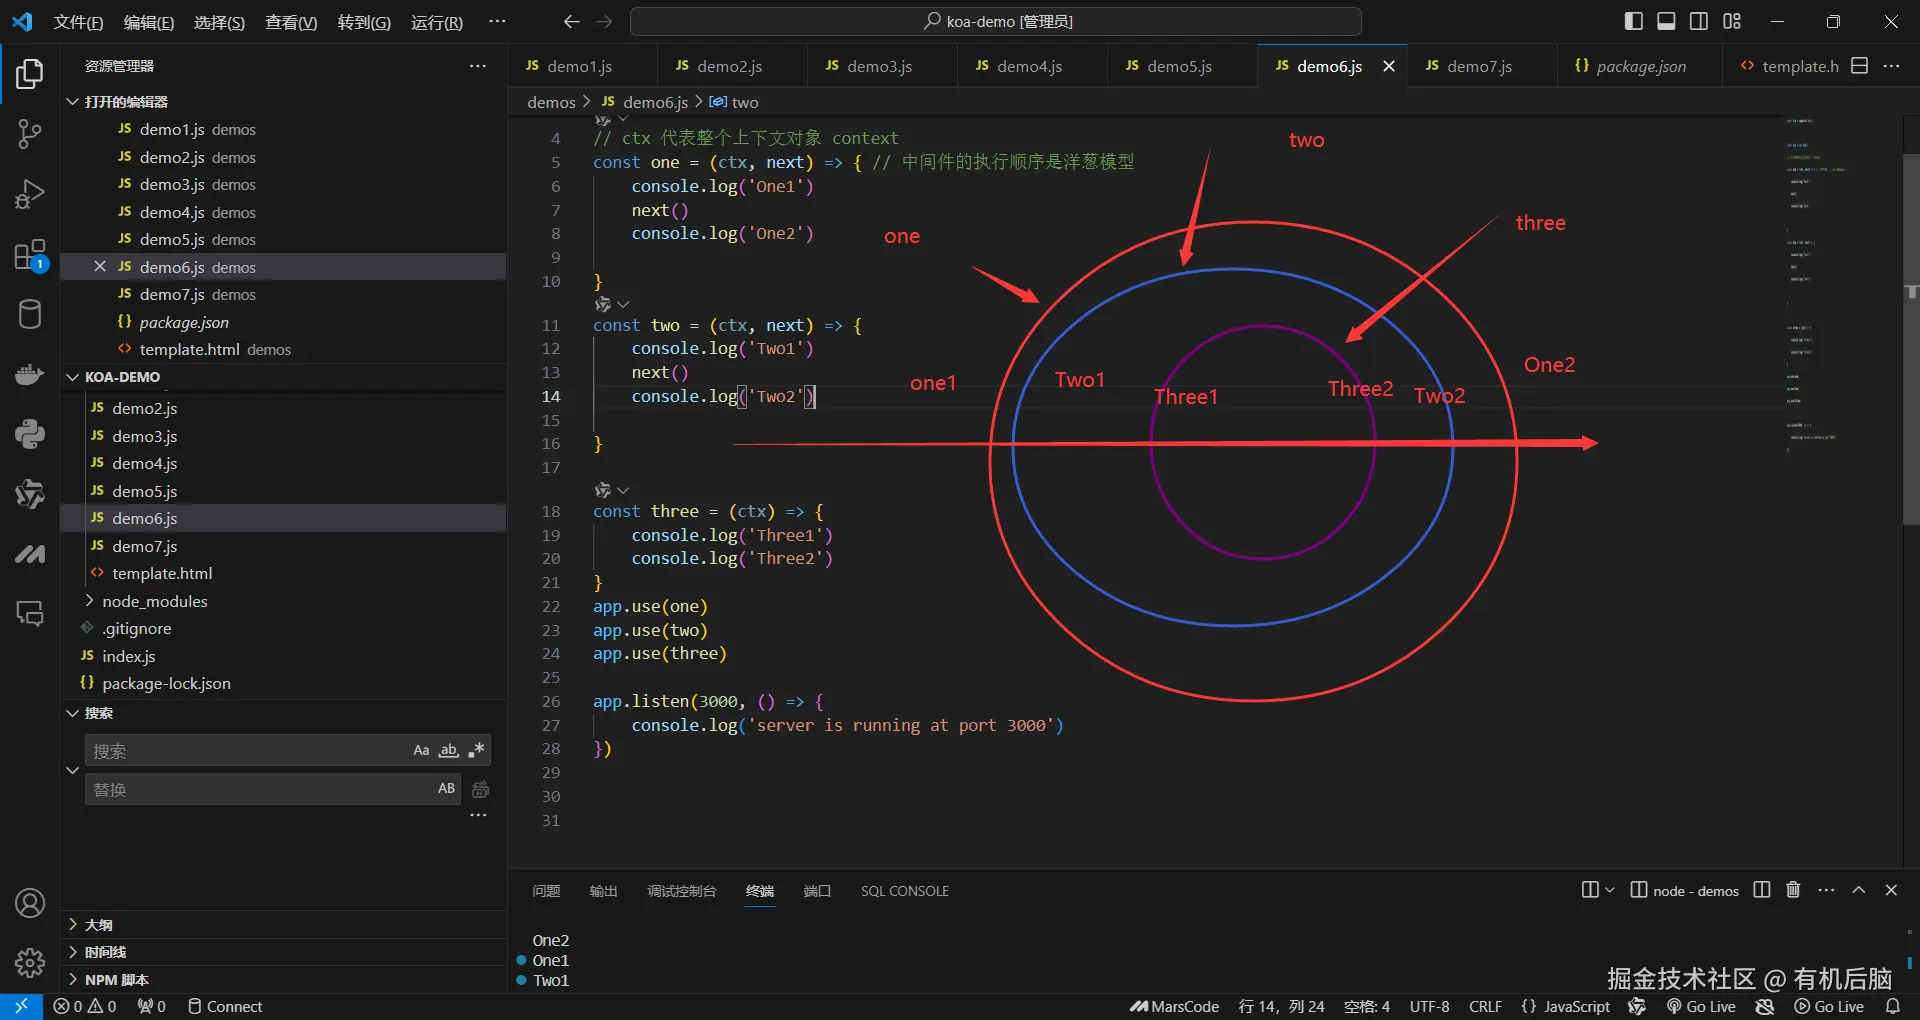Open the Python activity bar icon
The width and height of the screenshot is (1920, 1020).
pyautogui.click(x=30, y=434)
